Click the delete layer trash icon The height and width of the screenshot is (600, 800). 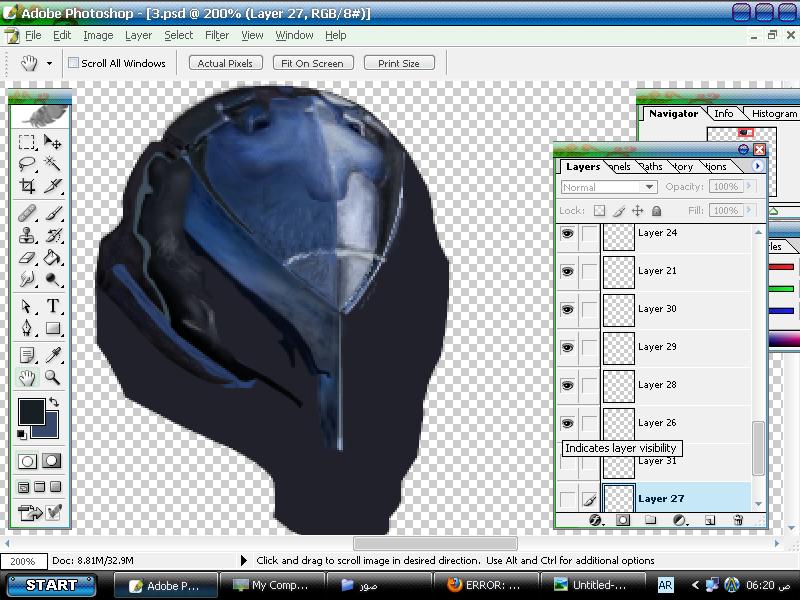click(738, 520)
